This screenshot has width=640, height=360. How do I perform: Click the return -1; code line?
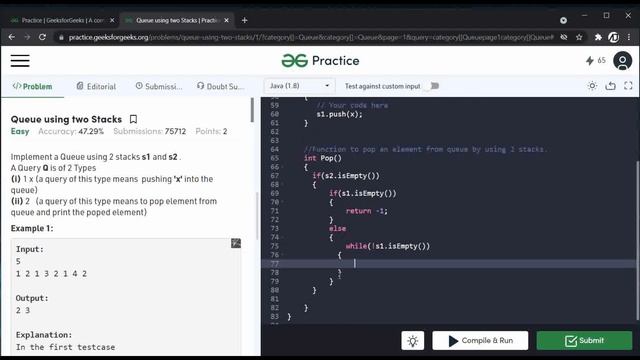[x=367, y=211]
